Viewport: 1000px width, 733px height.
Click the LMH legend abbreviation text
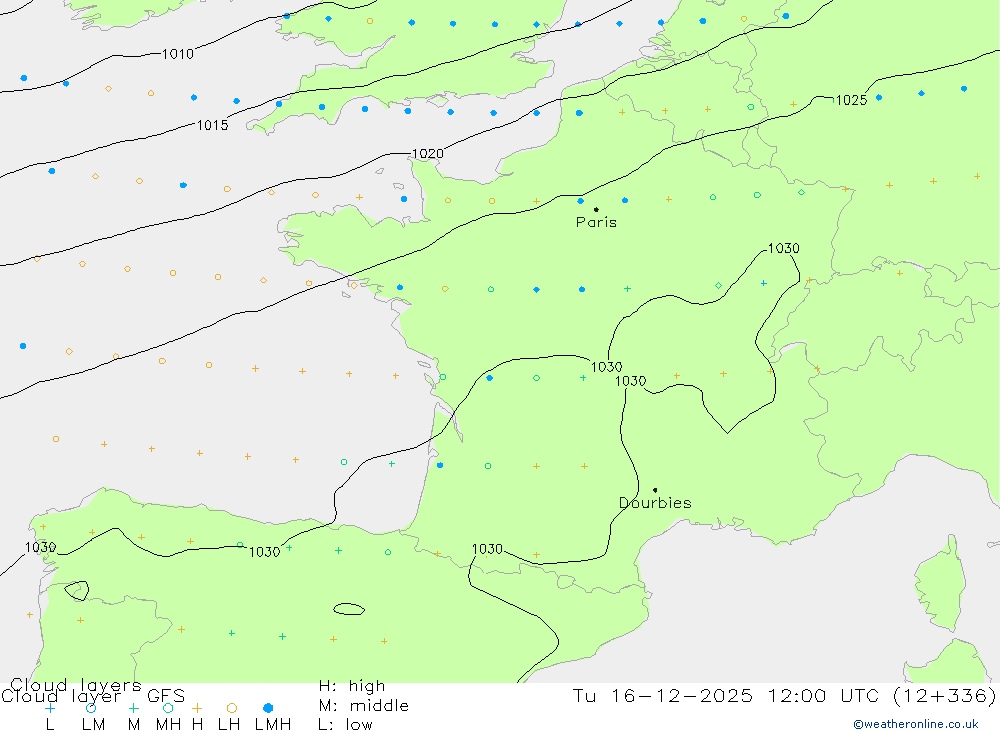(x=273, y=725)
